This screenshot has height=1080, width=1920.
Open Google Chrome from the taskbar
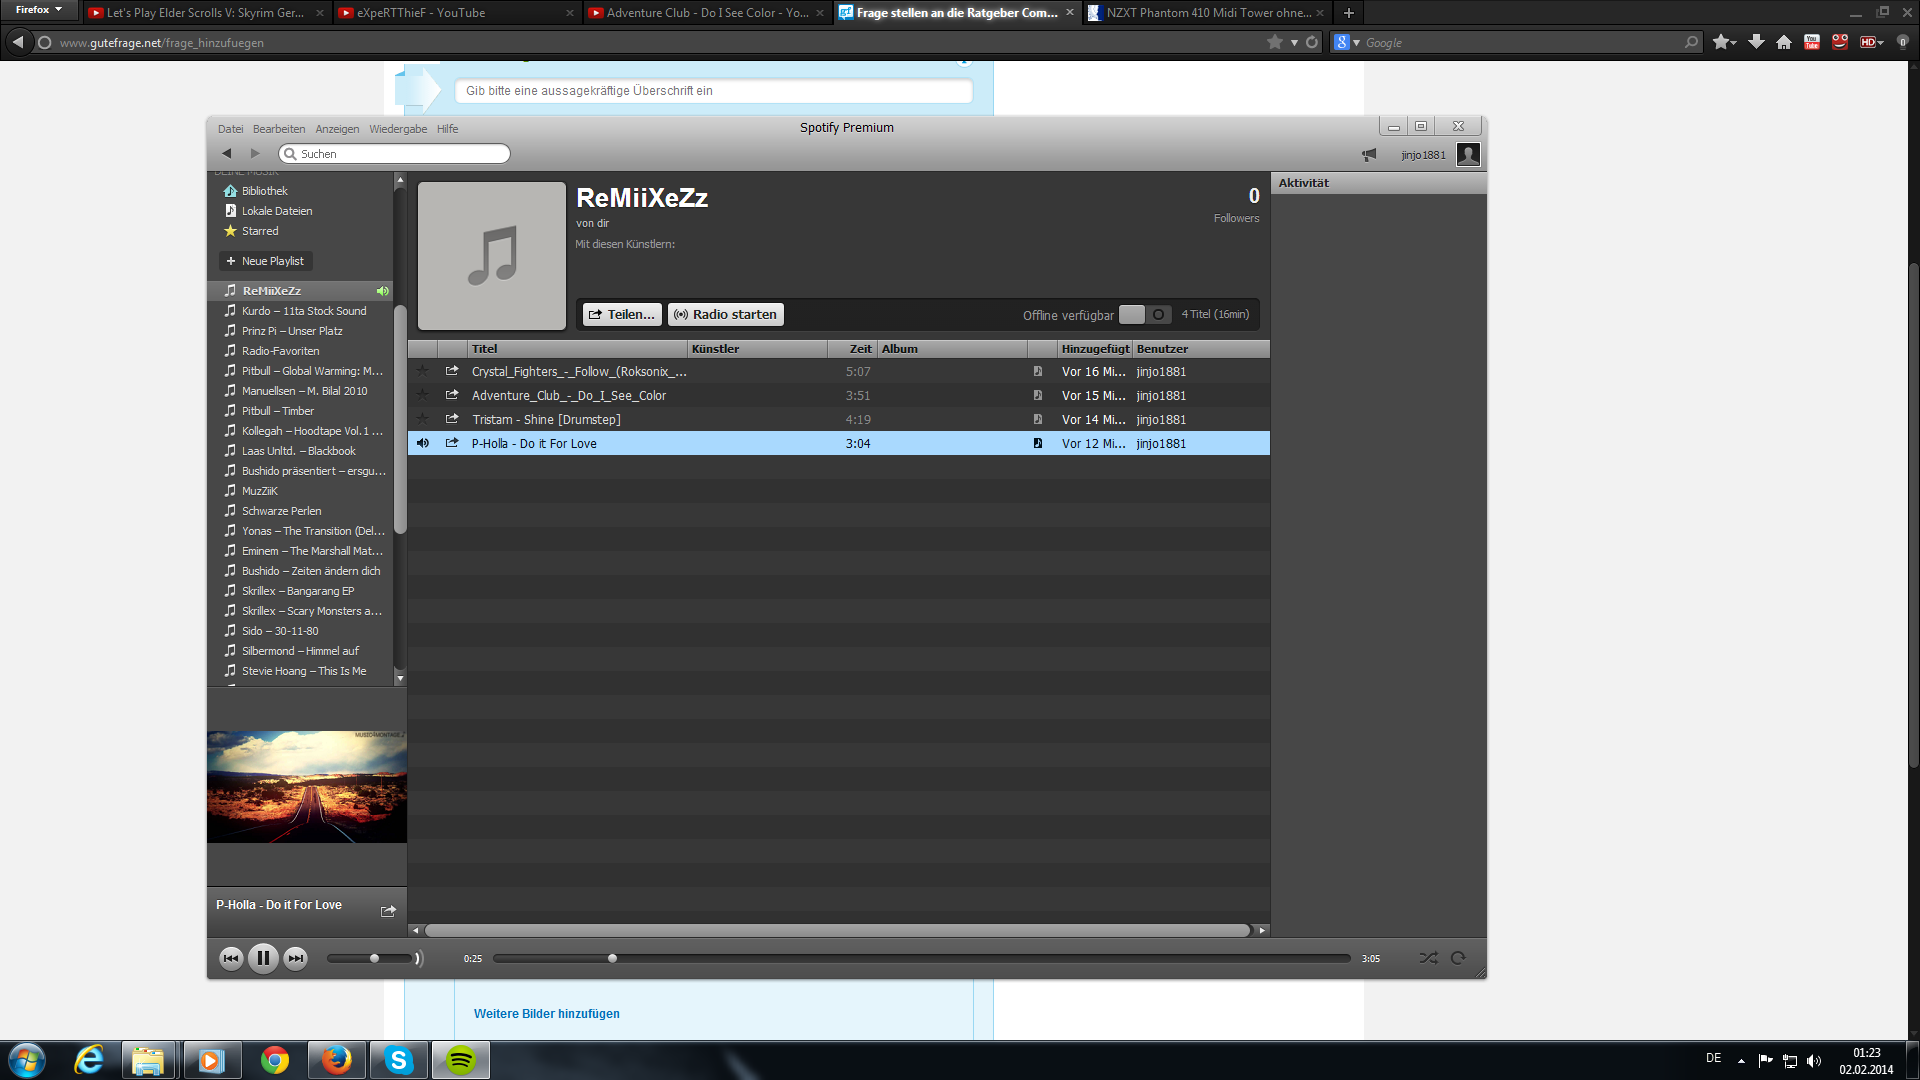274,1060
